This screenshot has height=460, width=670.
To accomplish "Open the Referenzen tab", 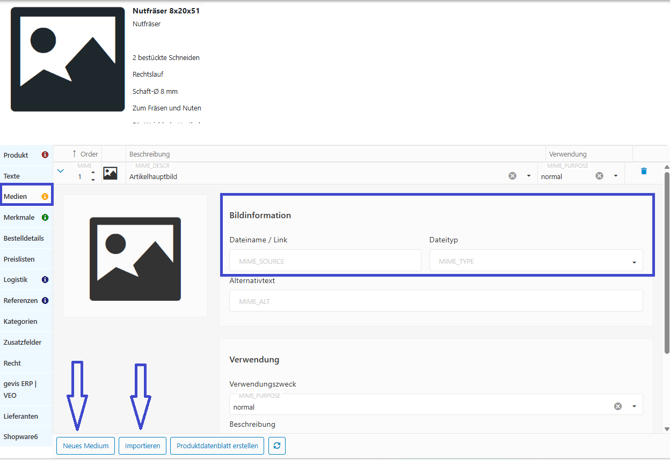I will click(x=26, y=301).
